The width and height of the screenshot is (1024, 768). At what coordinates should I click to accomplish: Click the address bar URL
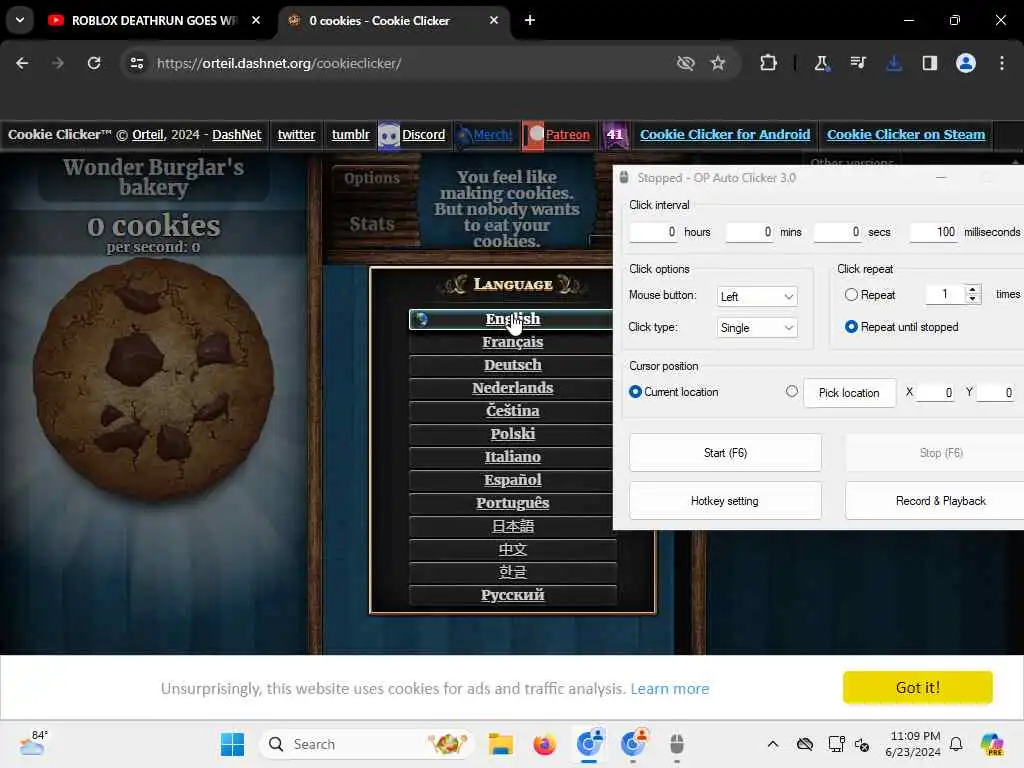point(279,63)
